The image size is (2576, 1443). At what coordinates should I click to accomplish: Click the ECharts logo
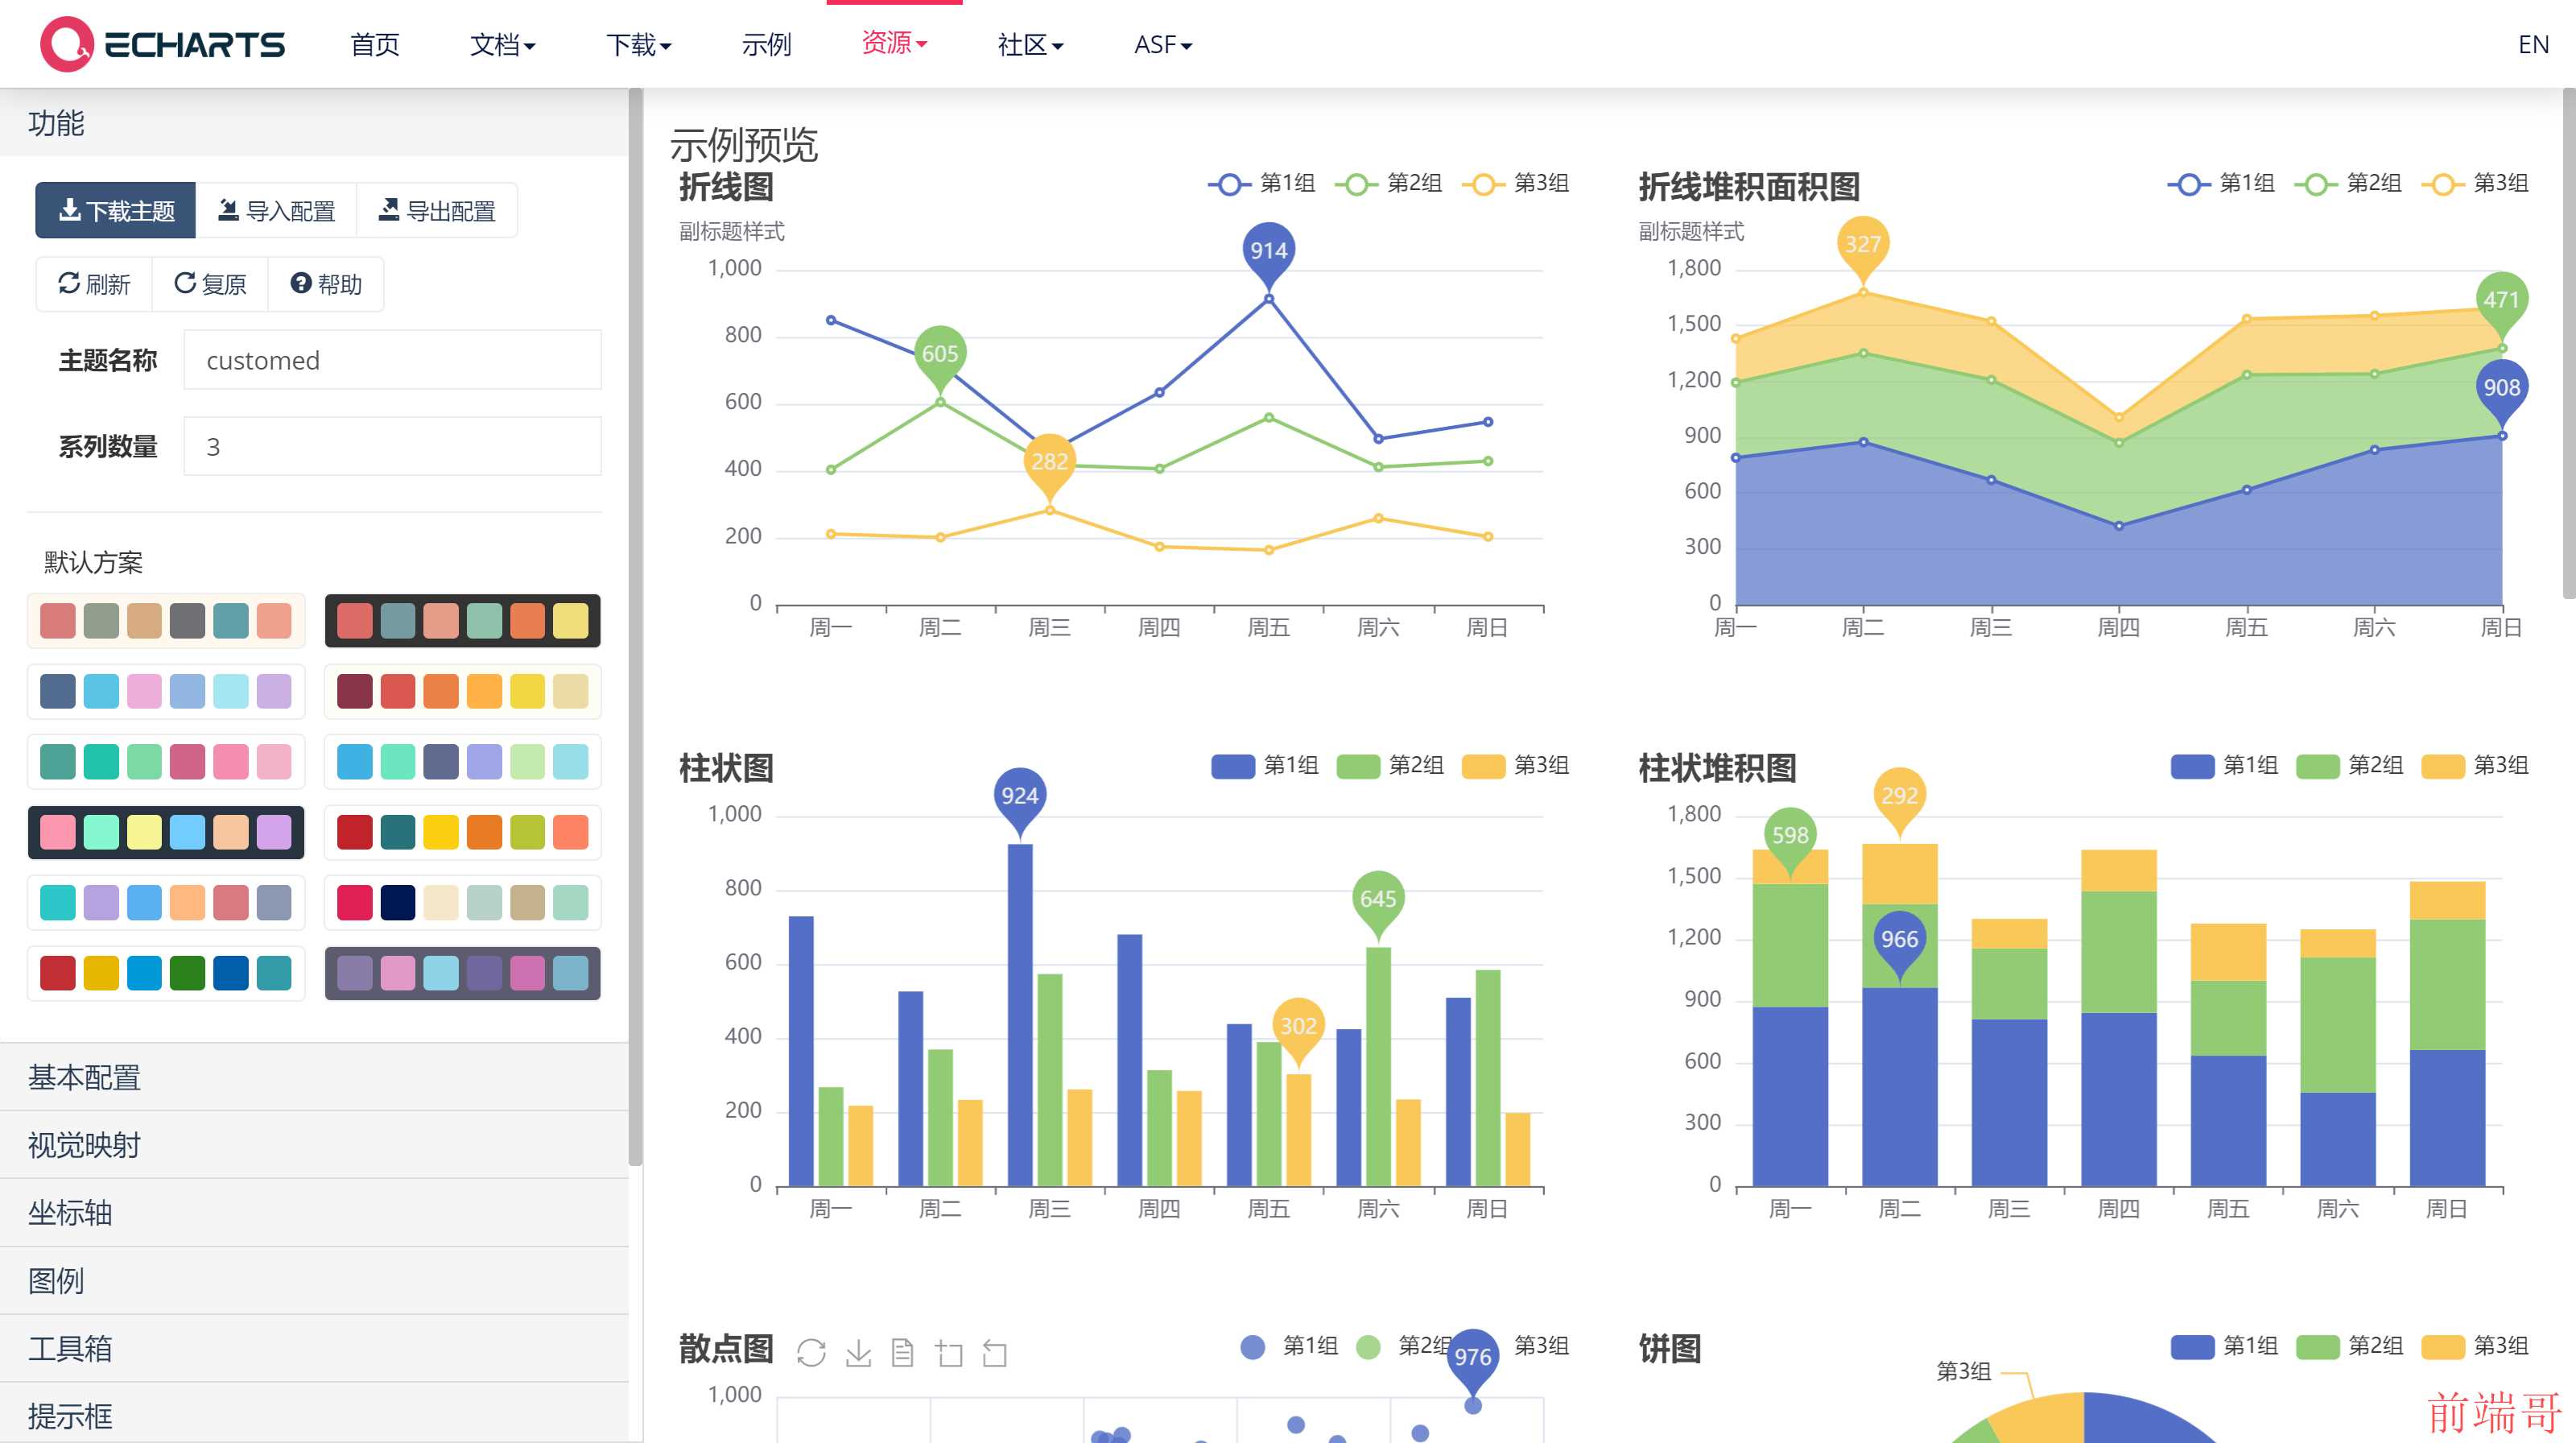(x=163, y=44)
